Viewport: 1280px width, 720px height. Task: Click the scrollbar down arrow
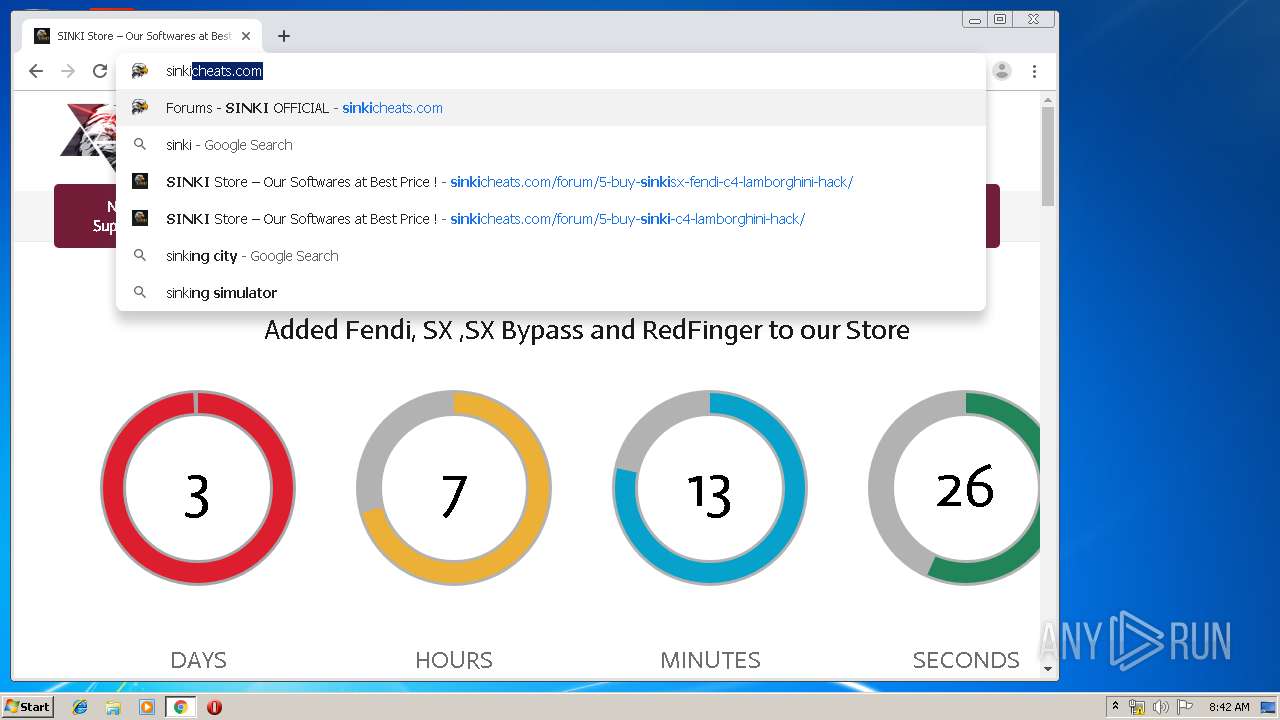click(x=1048, y=669)
